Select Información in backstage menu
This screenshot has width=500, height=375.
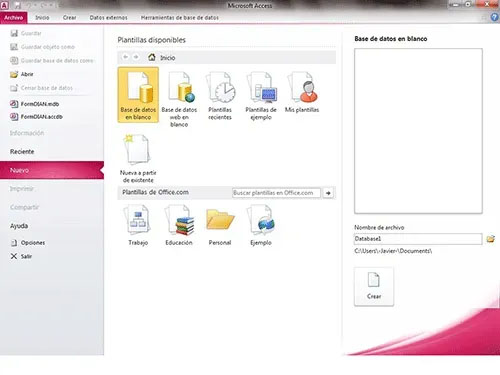pyautogui.click(x=27, y=133)
